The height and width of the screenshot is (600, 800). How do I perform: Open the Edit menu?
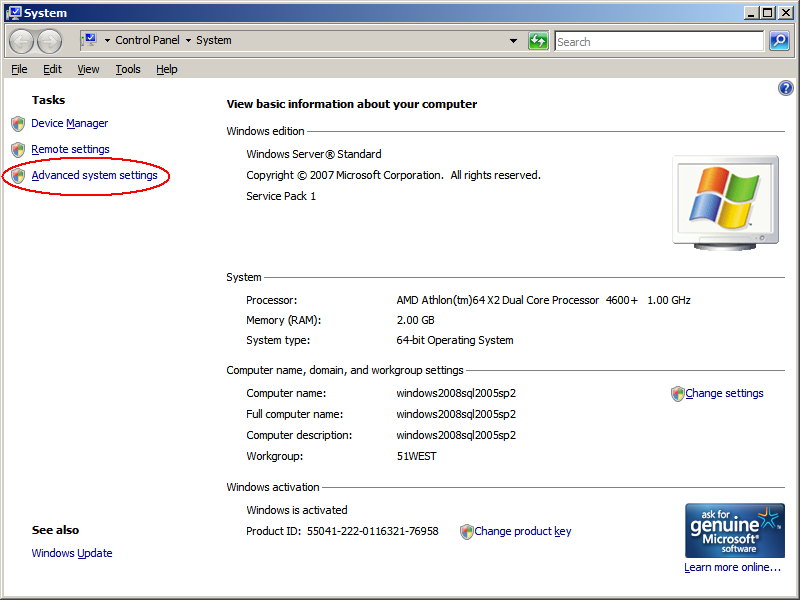tap(52, 69)
